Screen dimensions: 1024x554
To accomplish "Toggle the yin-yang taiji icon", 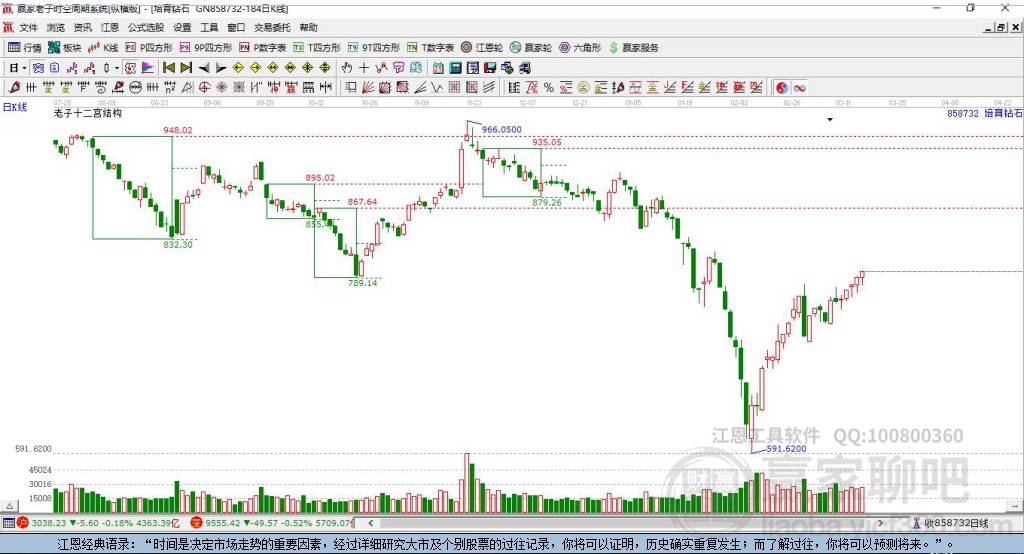I will coord(782,88).
